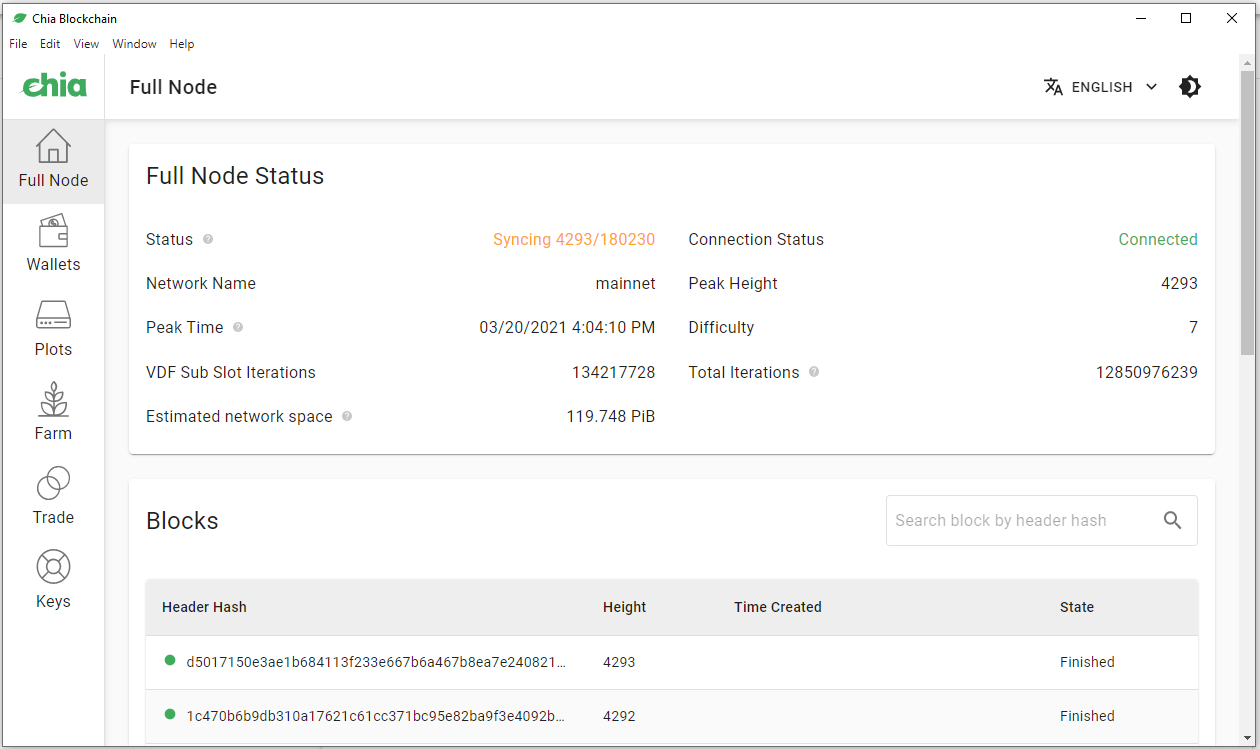Expand the English language dropdown
The height and width of the screenshot is (749, 1260).
tap(1100, 87)
